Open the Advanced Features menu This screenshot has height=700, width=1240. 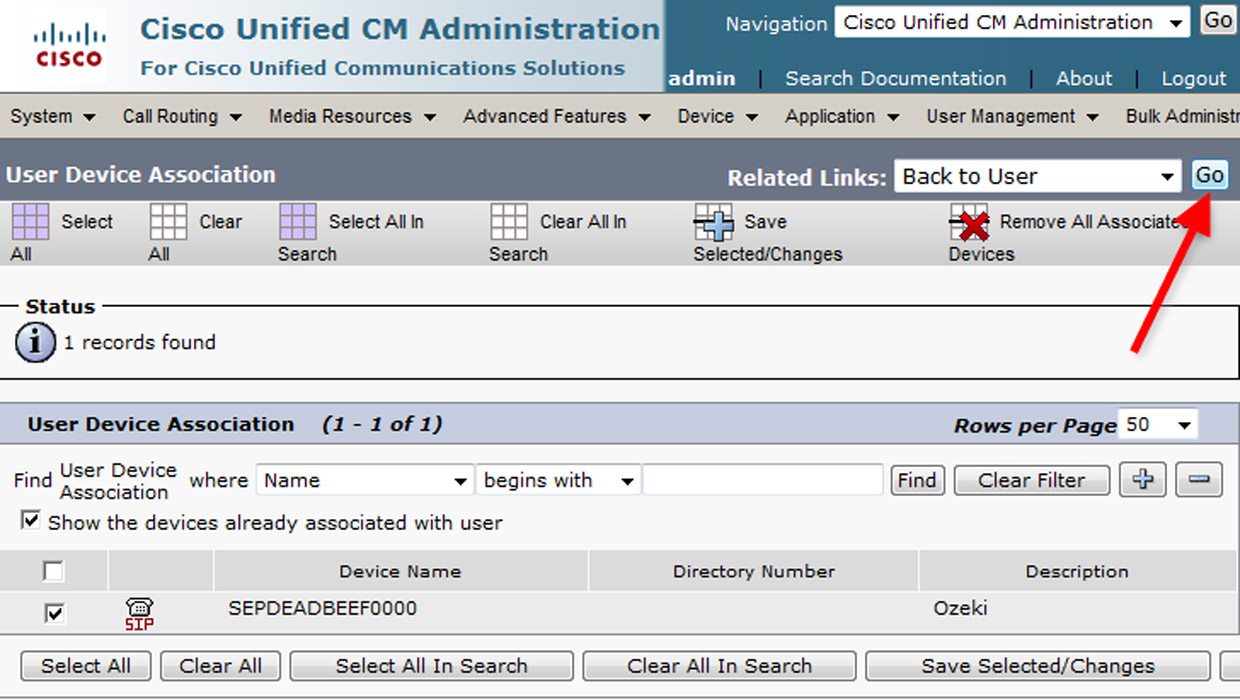click(557, 116)
